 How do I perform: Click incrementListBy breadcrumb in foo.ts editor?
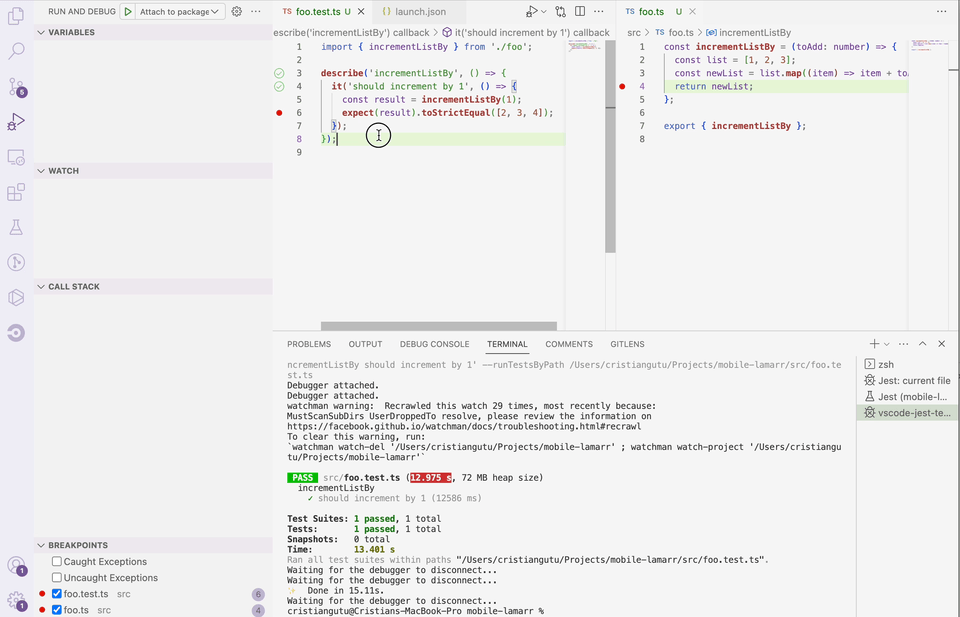pyautogui.click(x=748, y=32)
